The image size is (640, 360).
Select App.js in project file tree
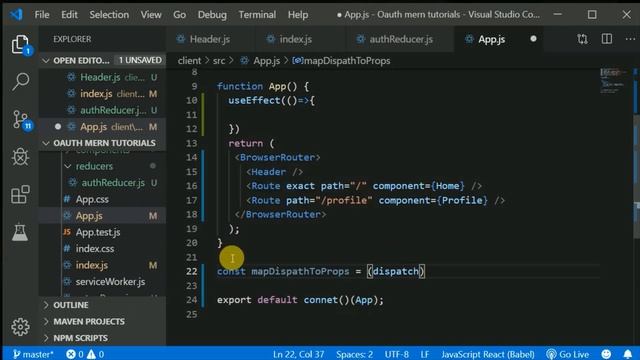pyautogui.click(x=102, y=216)
